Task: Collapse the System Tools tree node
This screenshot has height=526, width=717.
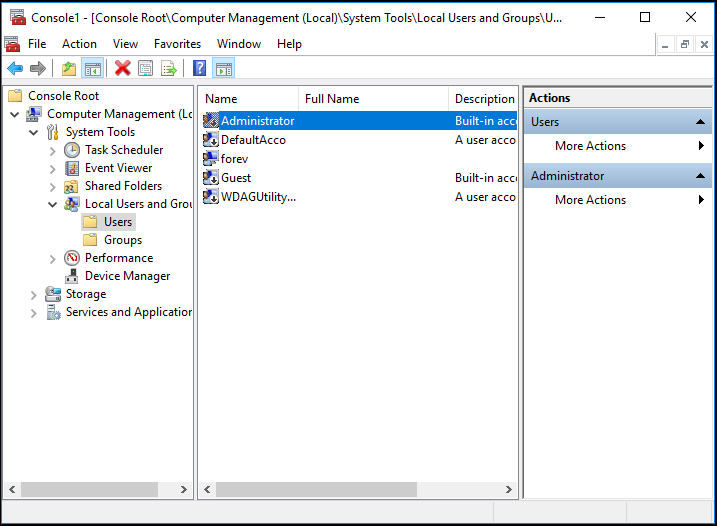Action: point(34,133)
